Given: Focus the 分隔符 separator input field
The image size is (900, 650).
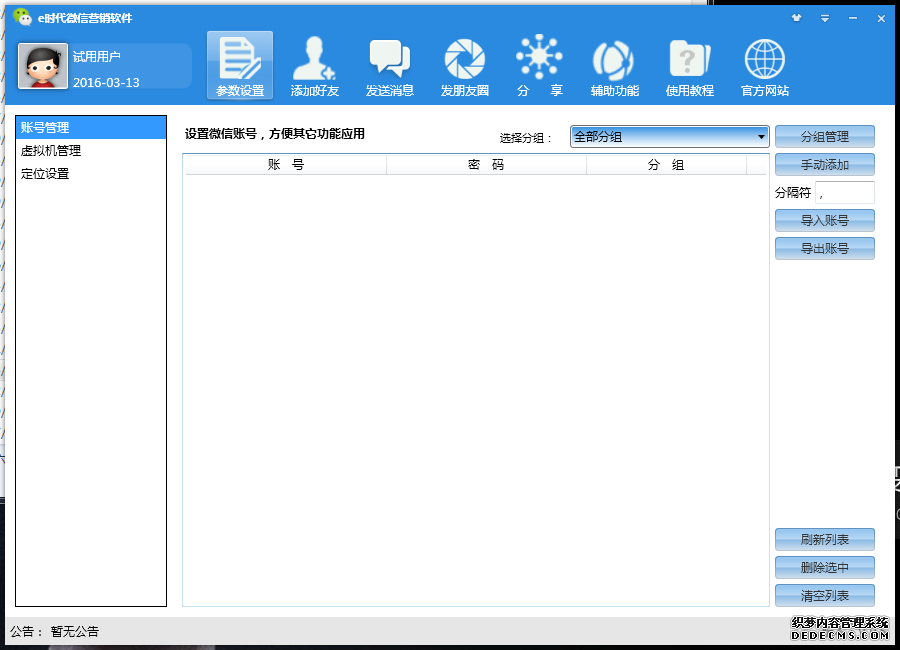Looking at the screenshot, I should click(x=845, y=193).
